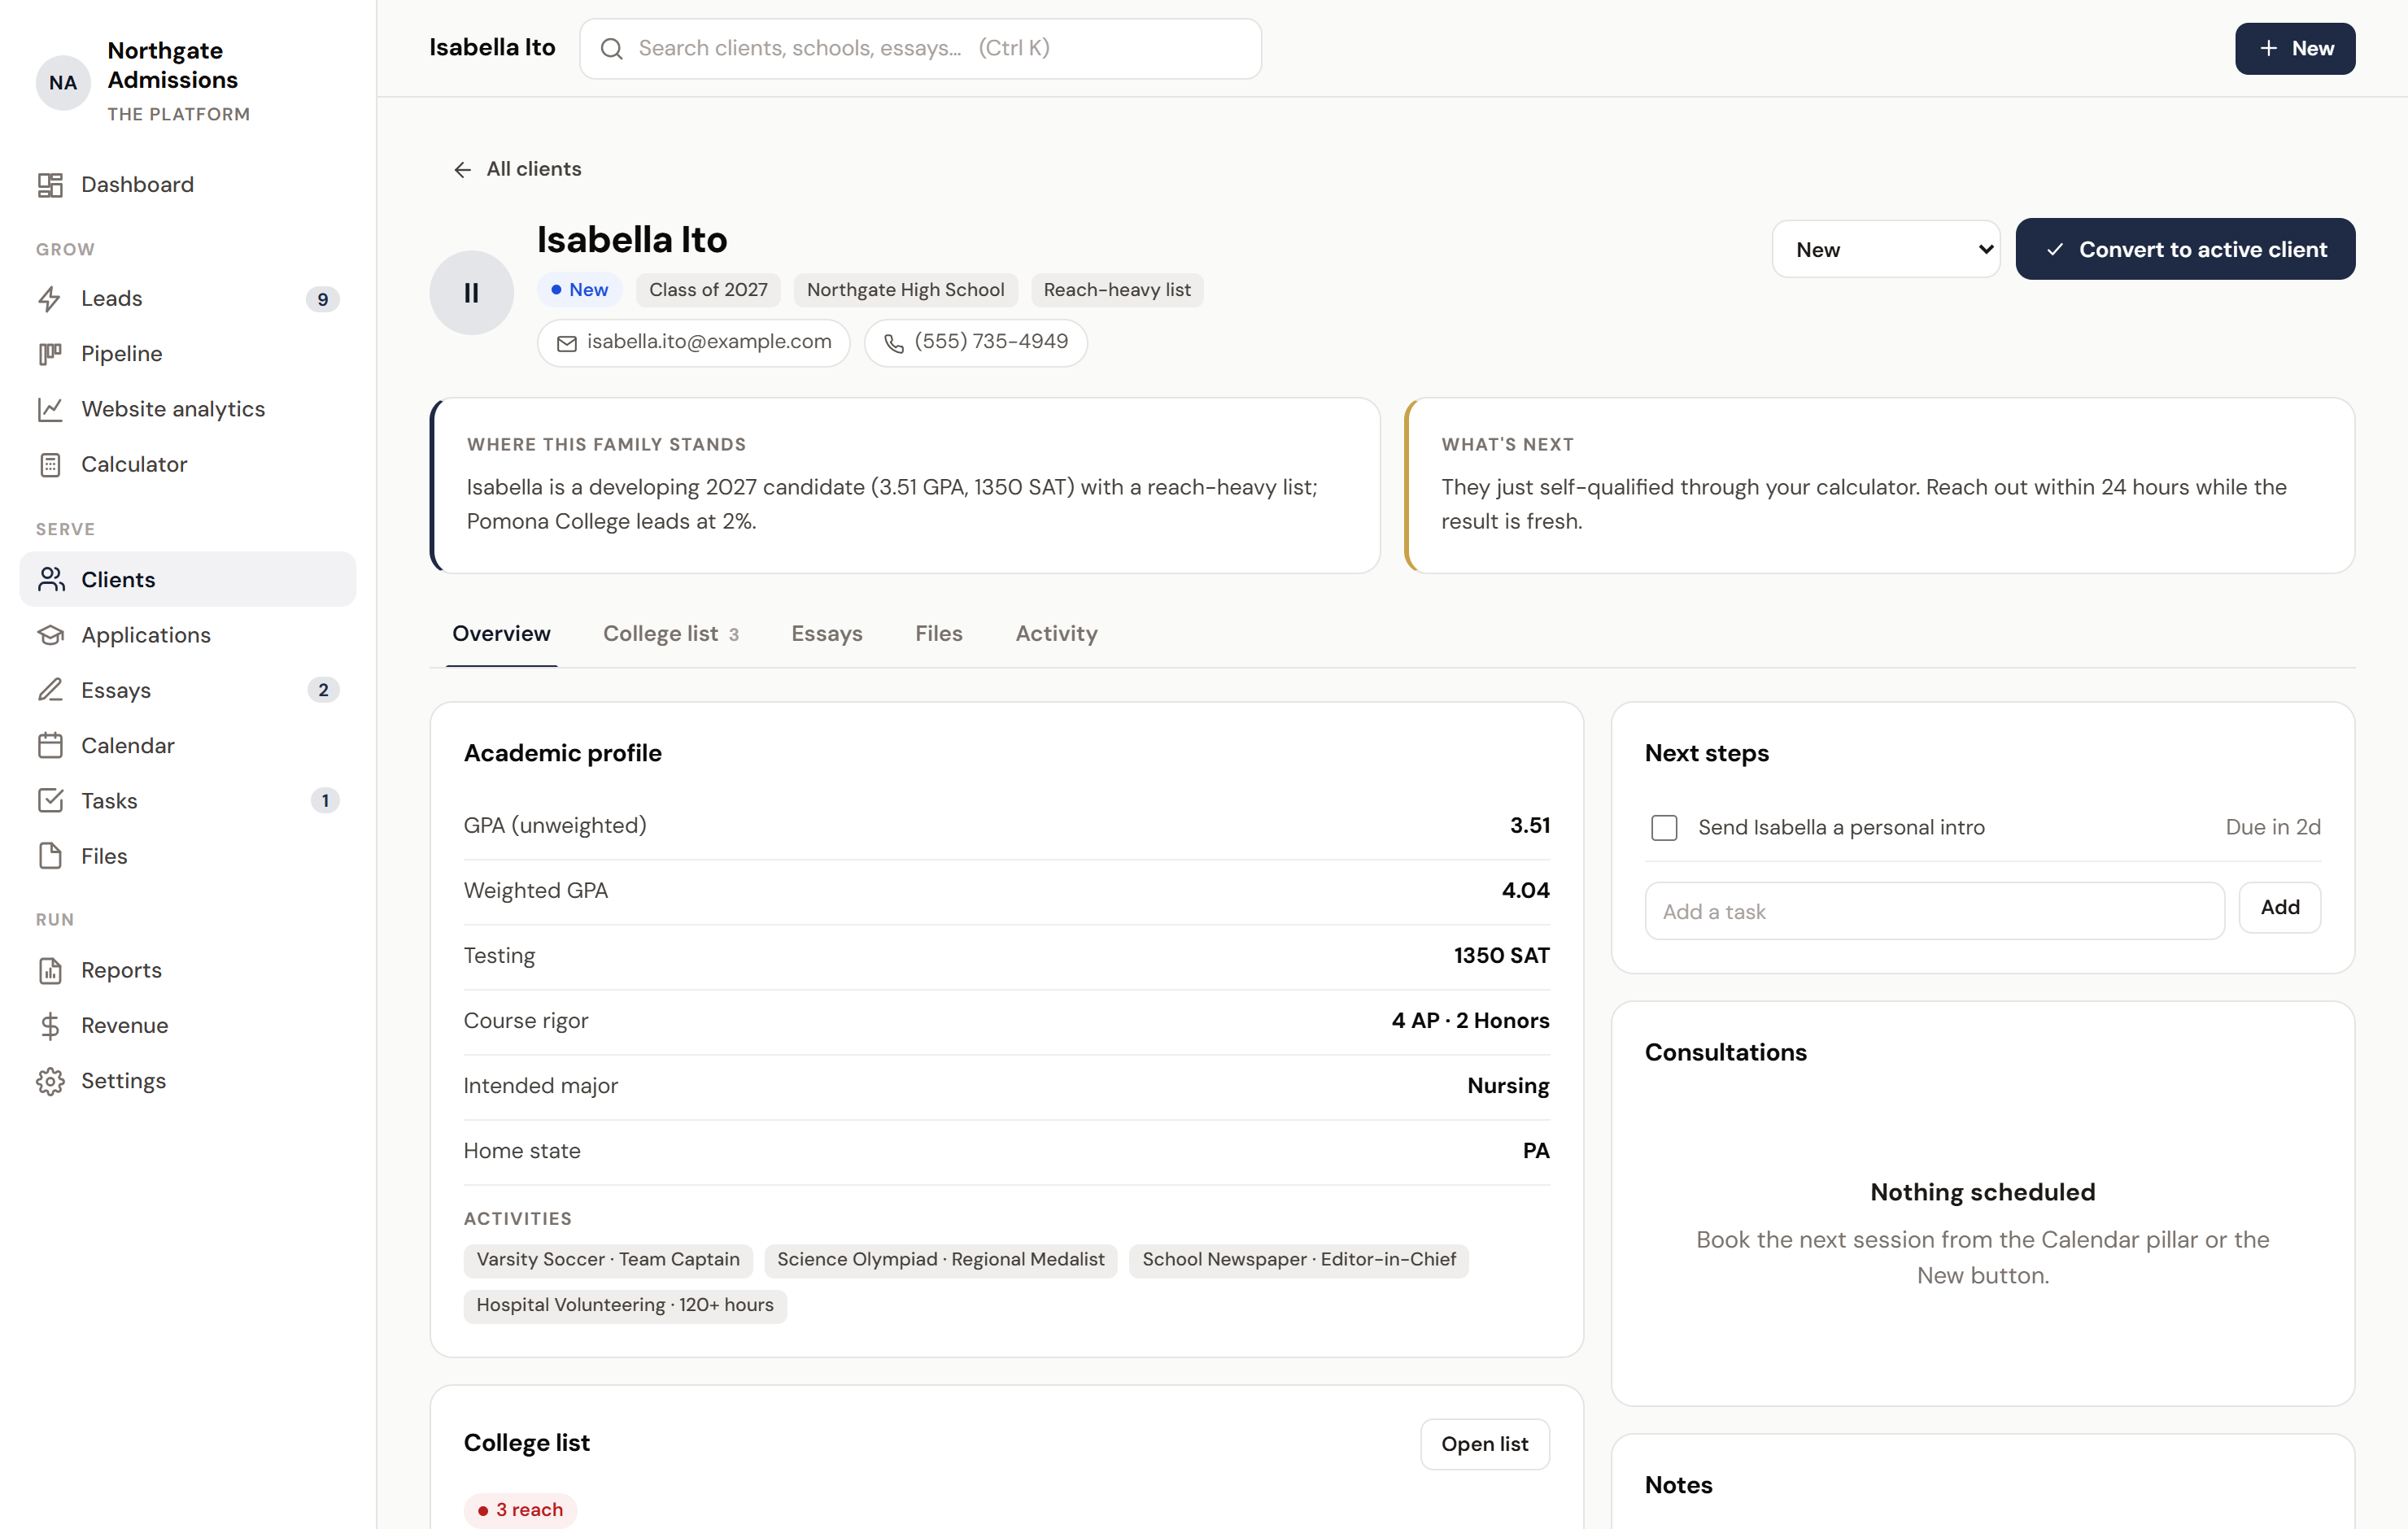Screen dimensions: 2408x1529
Task: Open the Dashboard icon in sidebar
Action: [x=50, y=185]
